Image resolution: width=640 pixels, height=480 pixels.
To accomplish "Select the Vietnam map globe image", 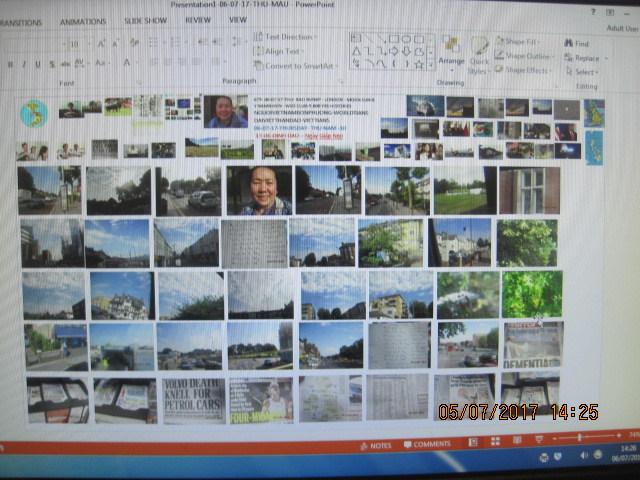I will pyautogui.click(x=34, y=113).
